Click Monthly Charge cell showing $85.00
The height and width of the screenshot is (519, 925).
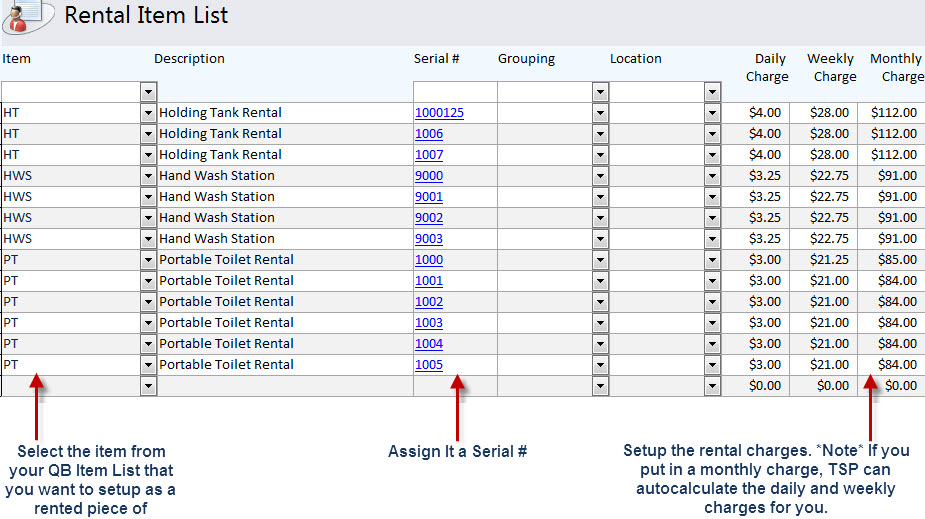(x=891, y=260)
